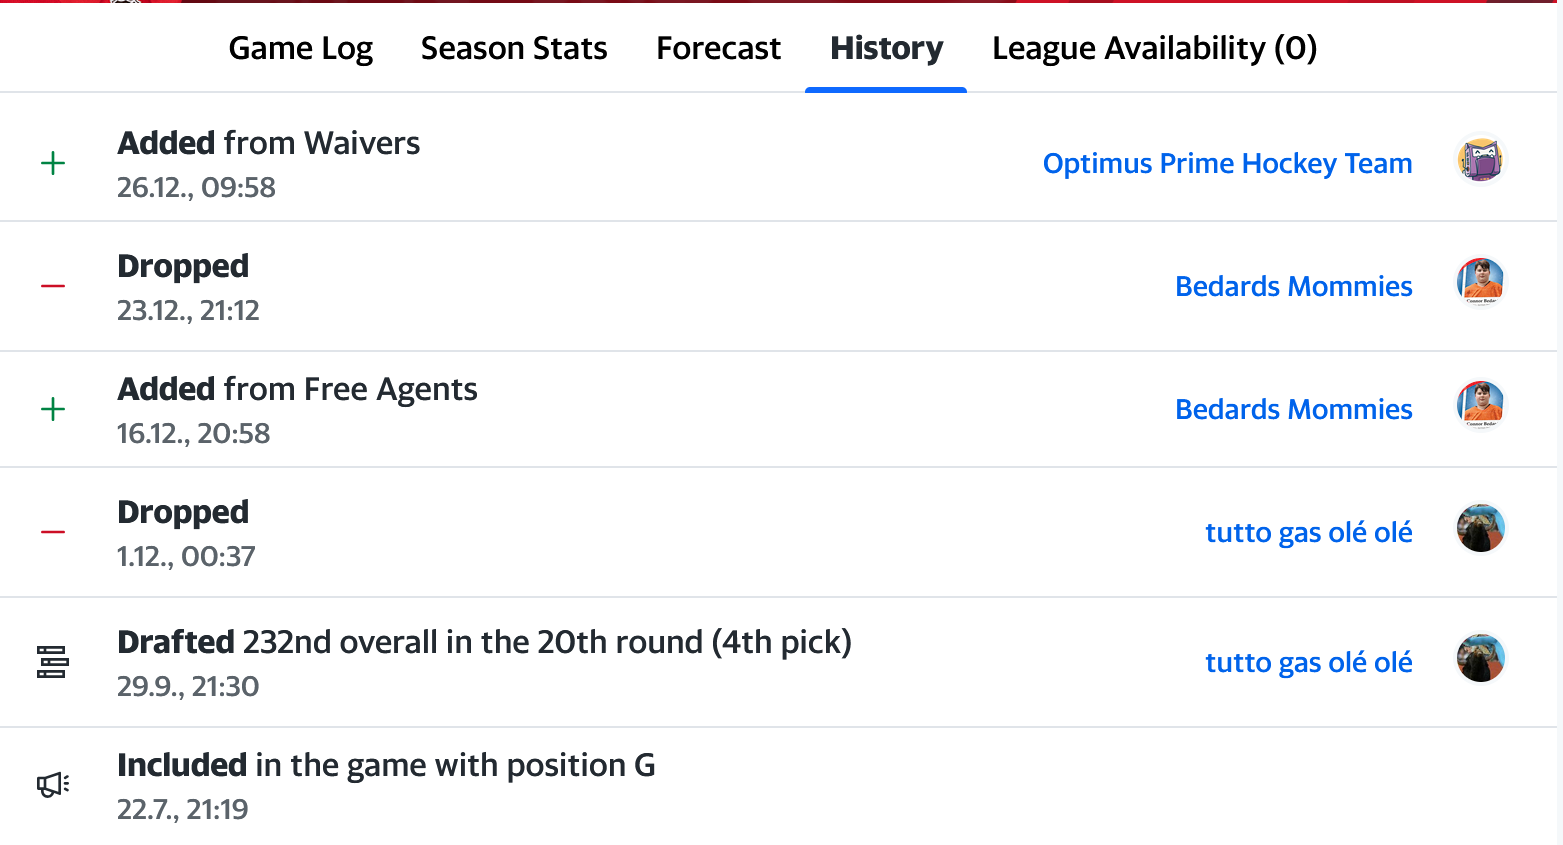1563x845 pixels.
Task: Open Bedards Mommies link in the Dropped row
Action: (x=1293, y=286)
